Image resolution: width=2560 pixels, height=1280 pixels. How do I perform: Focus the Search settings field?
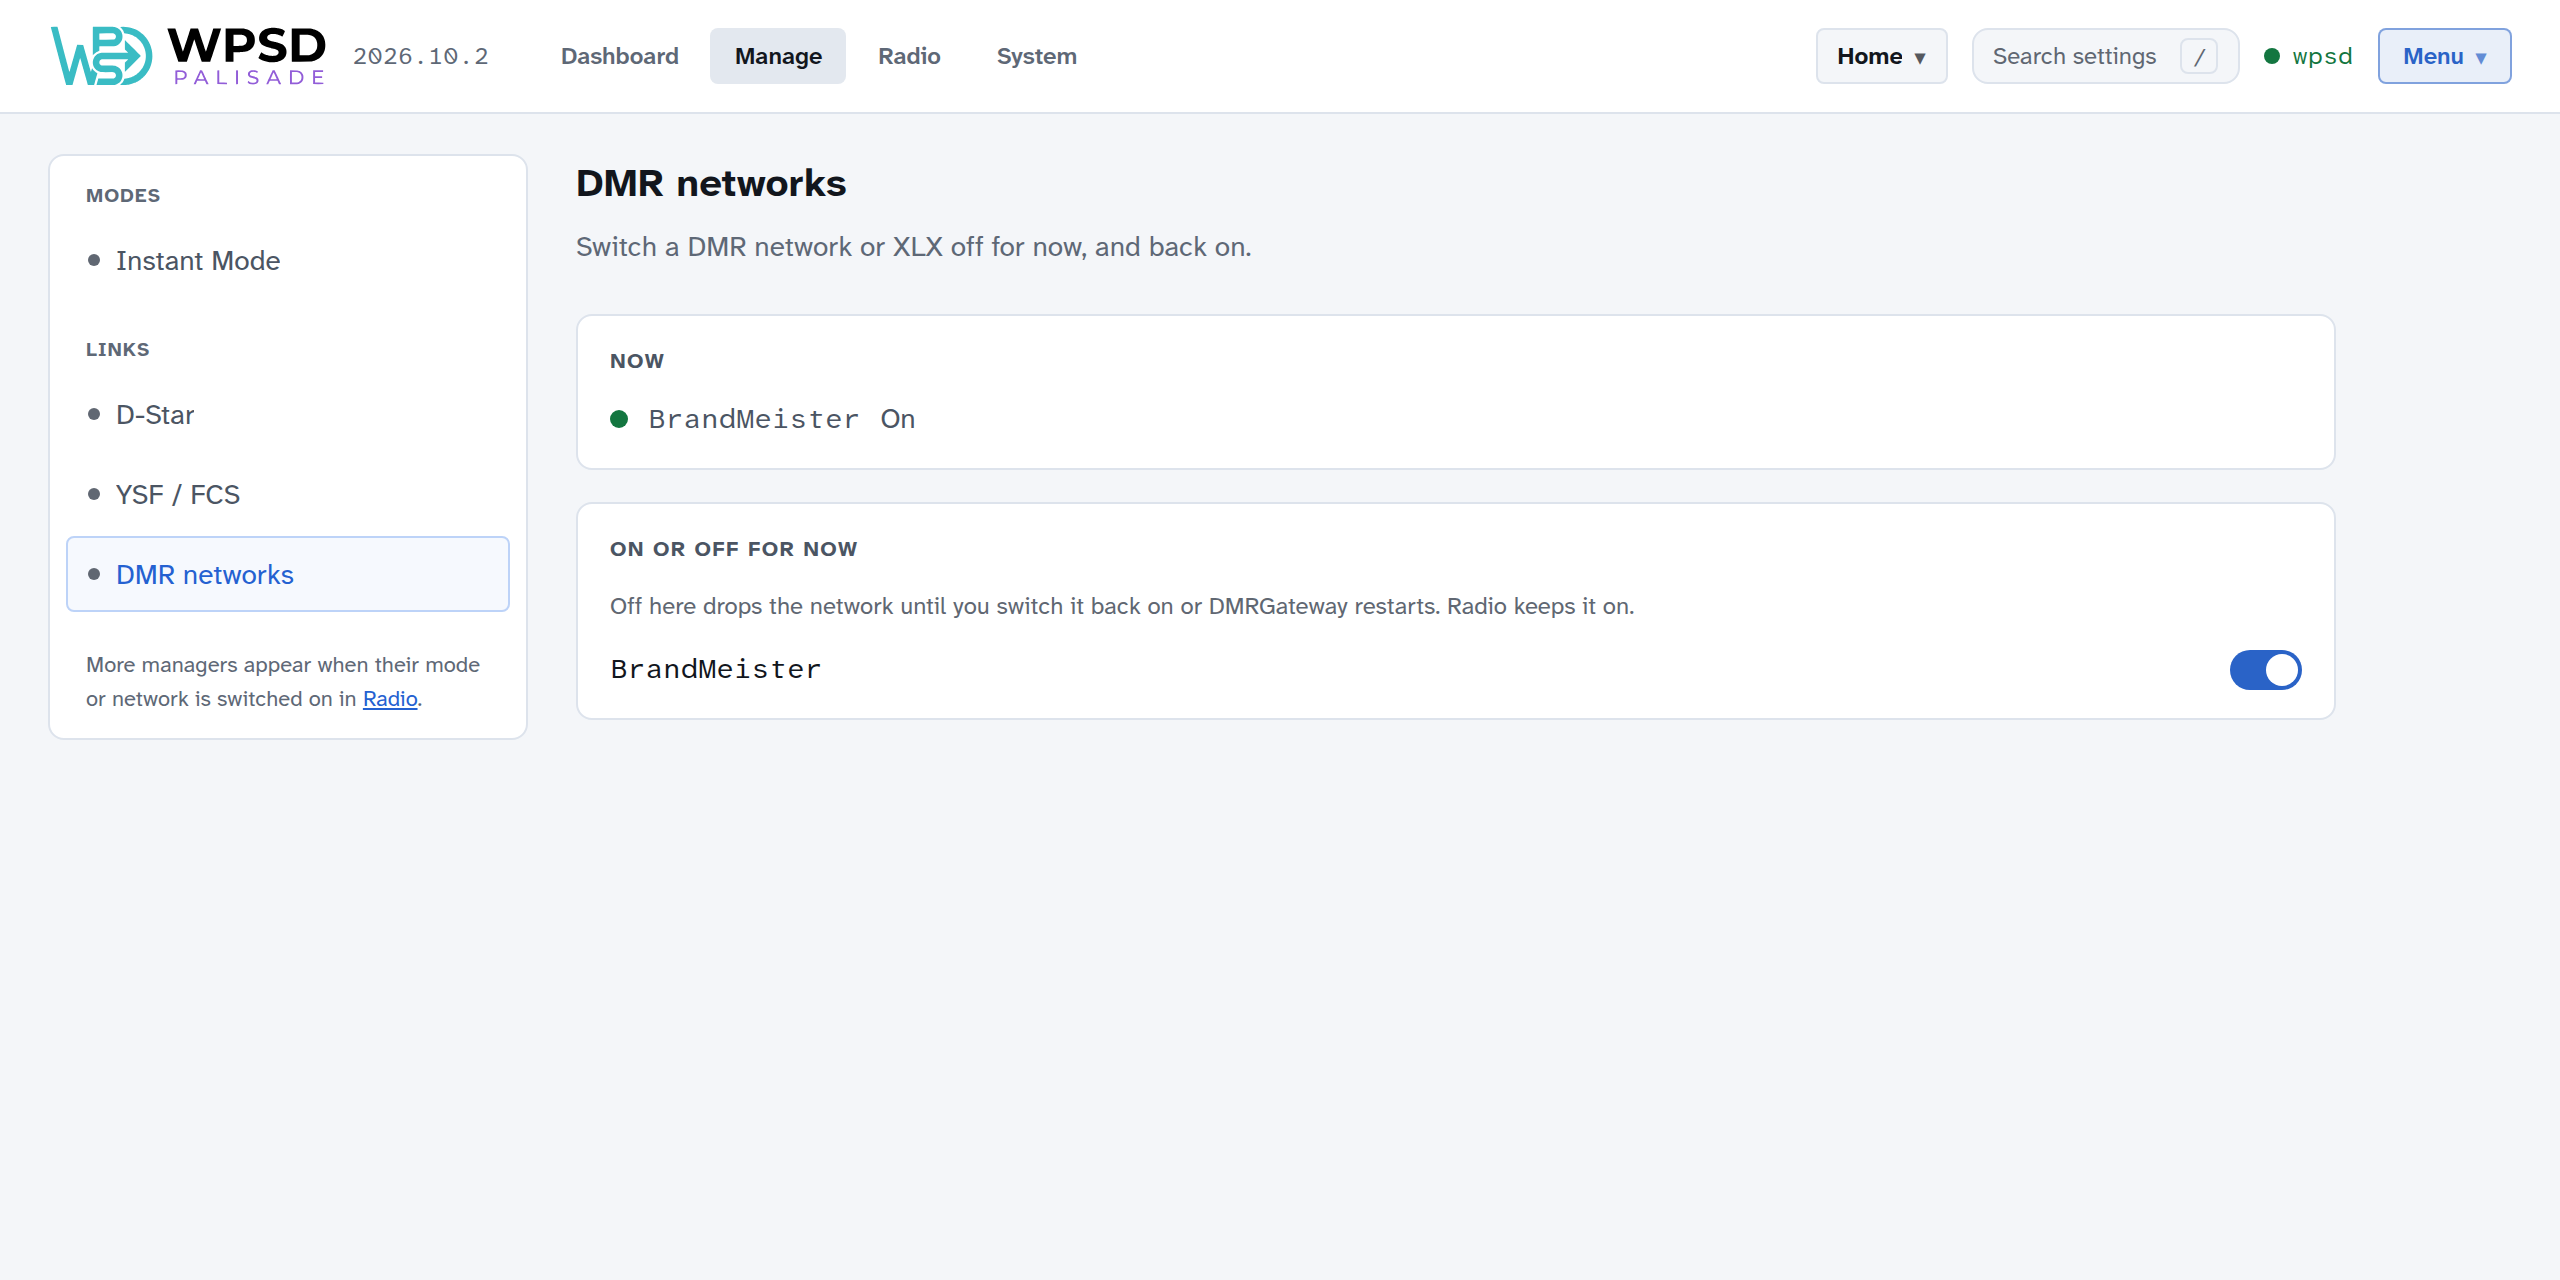coord(2105,56)
